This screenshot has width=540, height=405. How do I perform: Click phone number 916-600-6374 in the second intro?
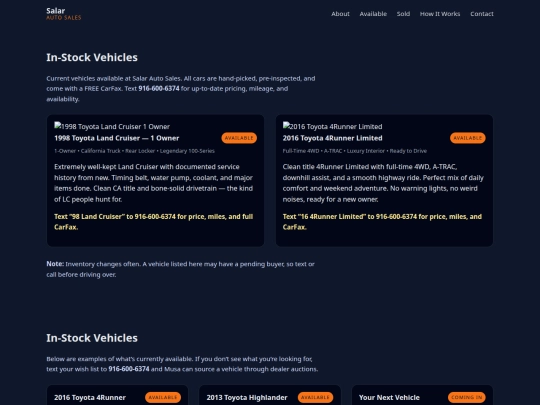point(129,369)
